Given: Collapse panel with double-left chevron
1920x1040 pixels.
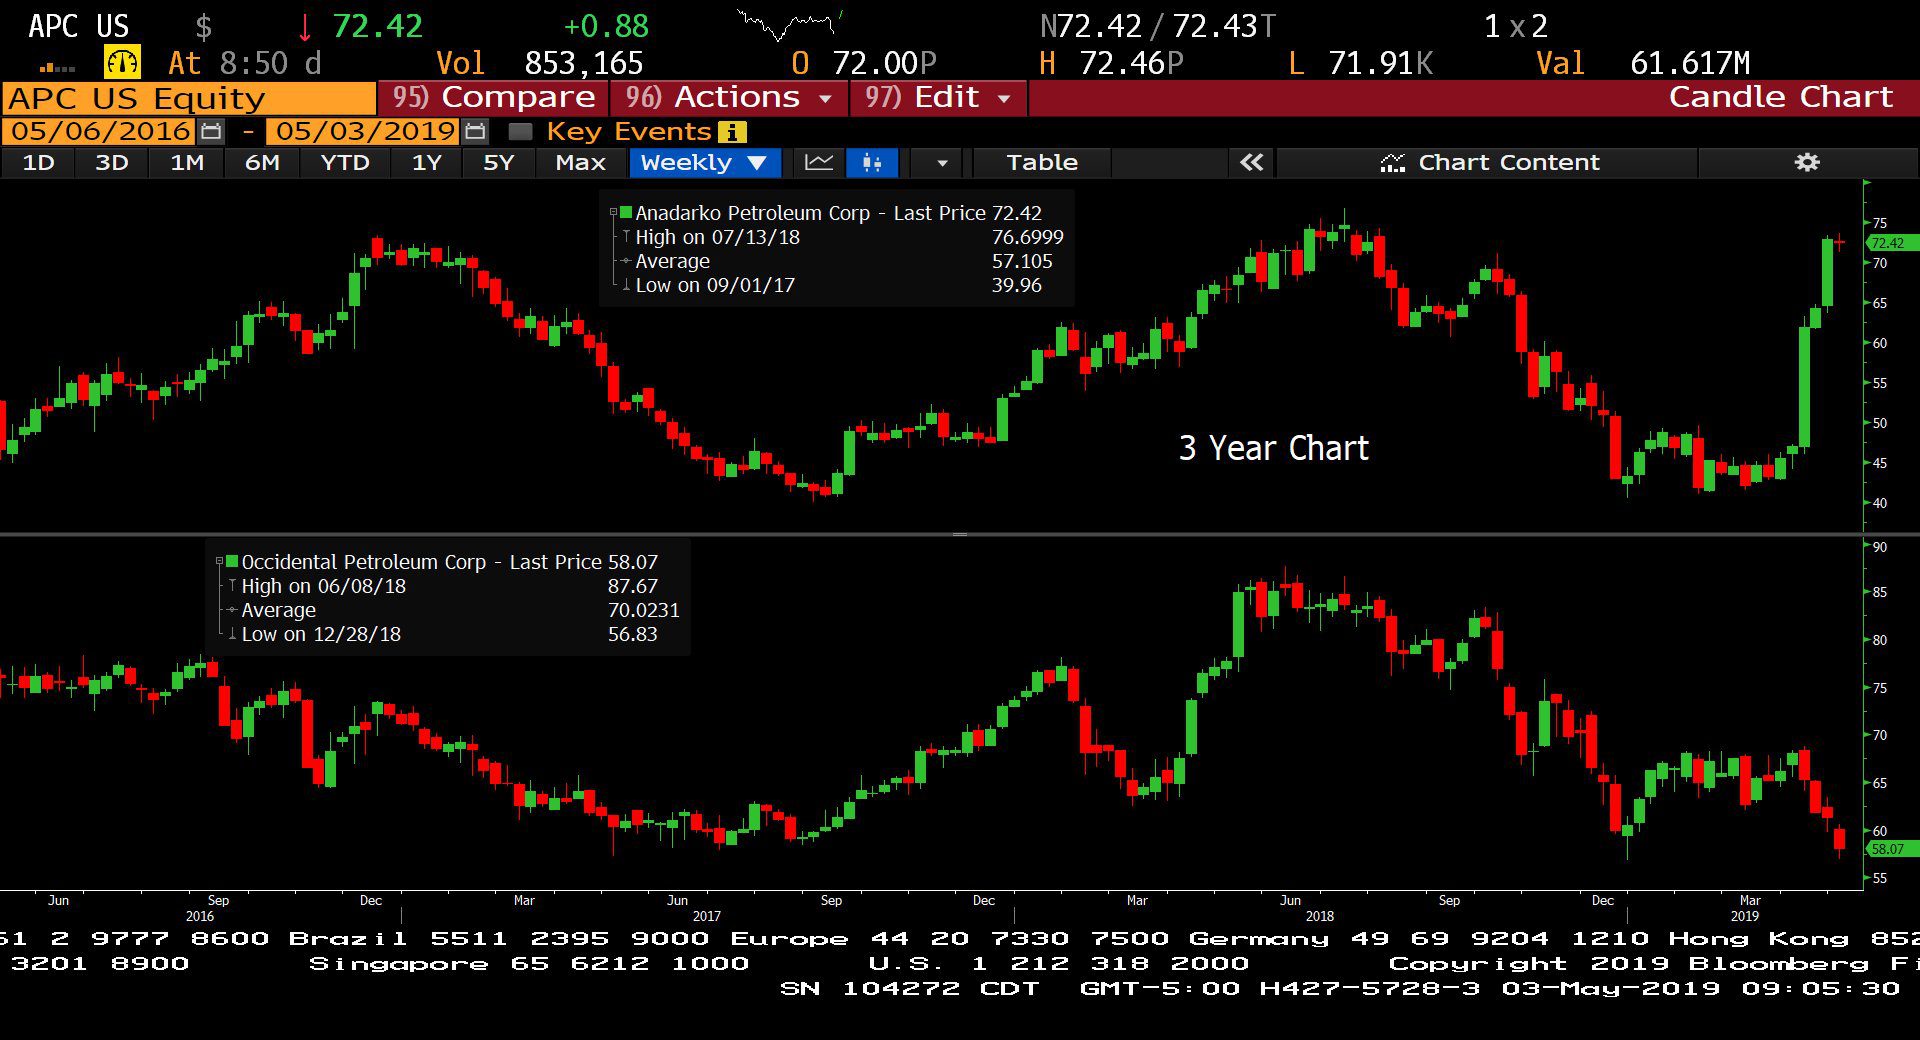Looking at the screenshot, I should [1251, 162].
